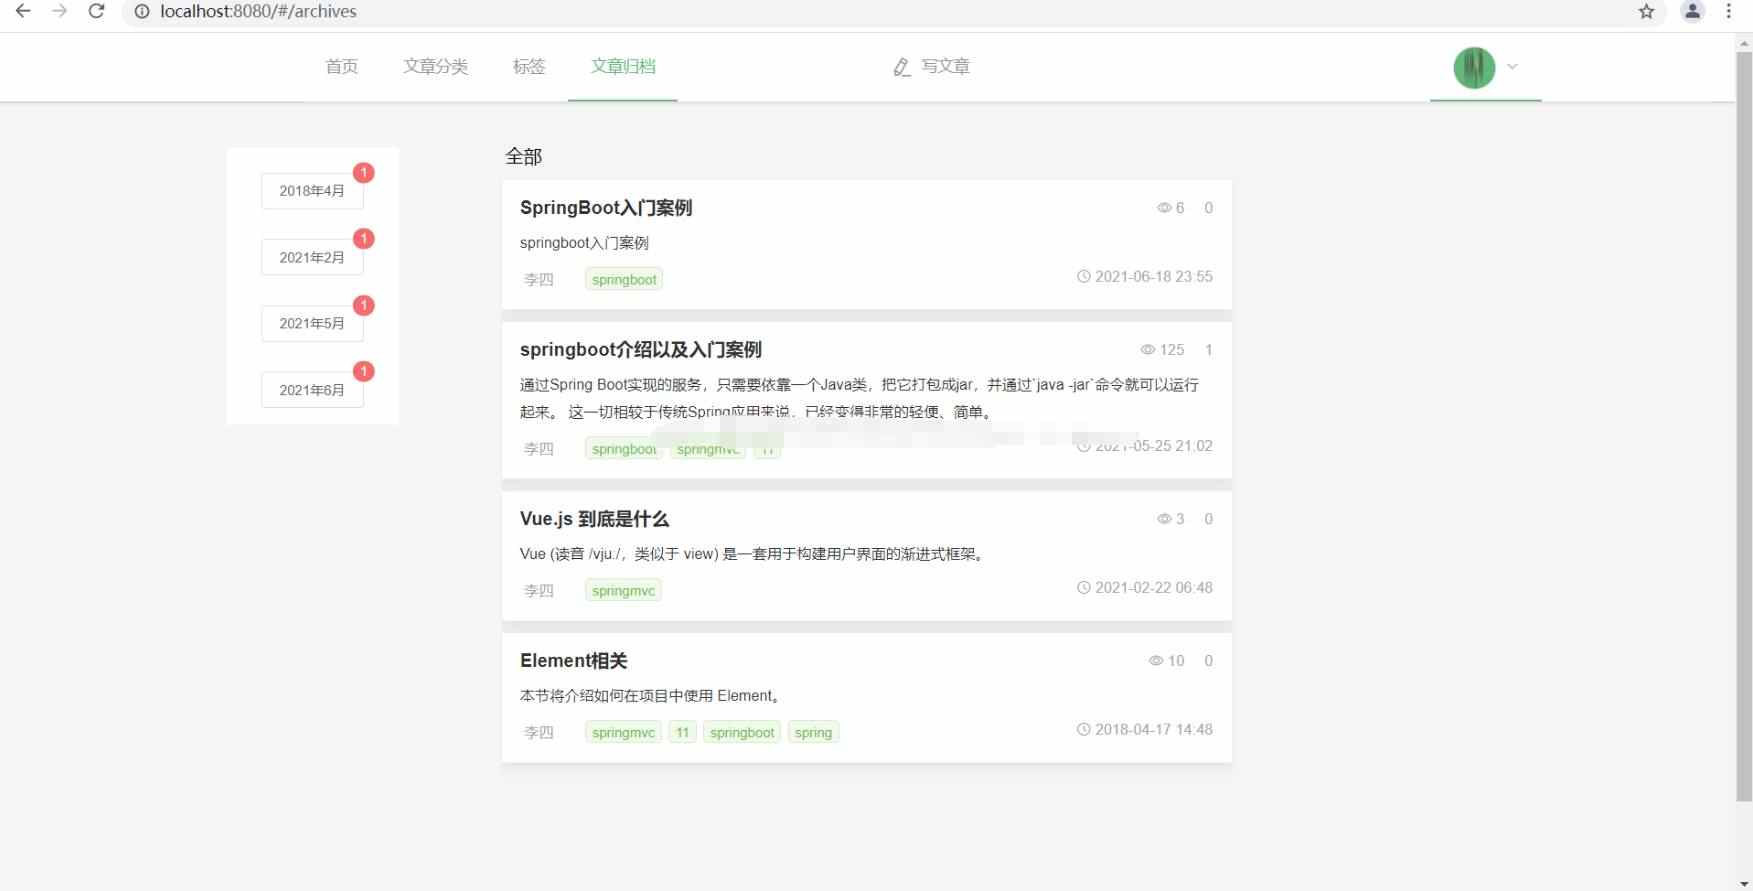
Task: Filter archives by 2021年2月
Action: 312,257
